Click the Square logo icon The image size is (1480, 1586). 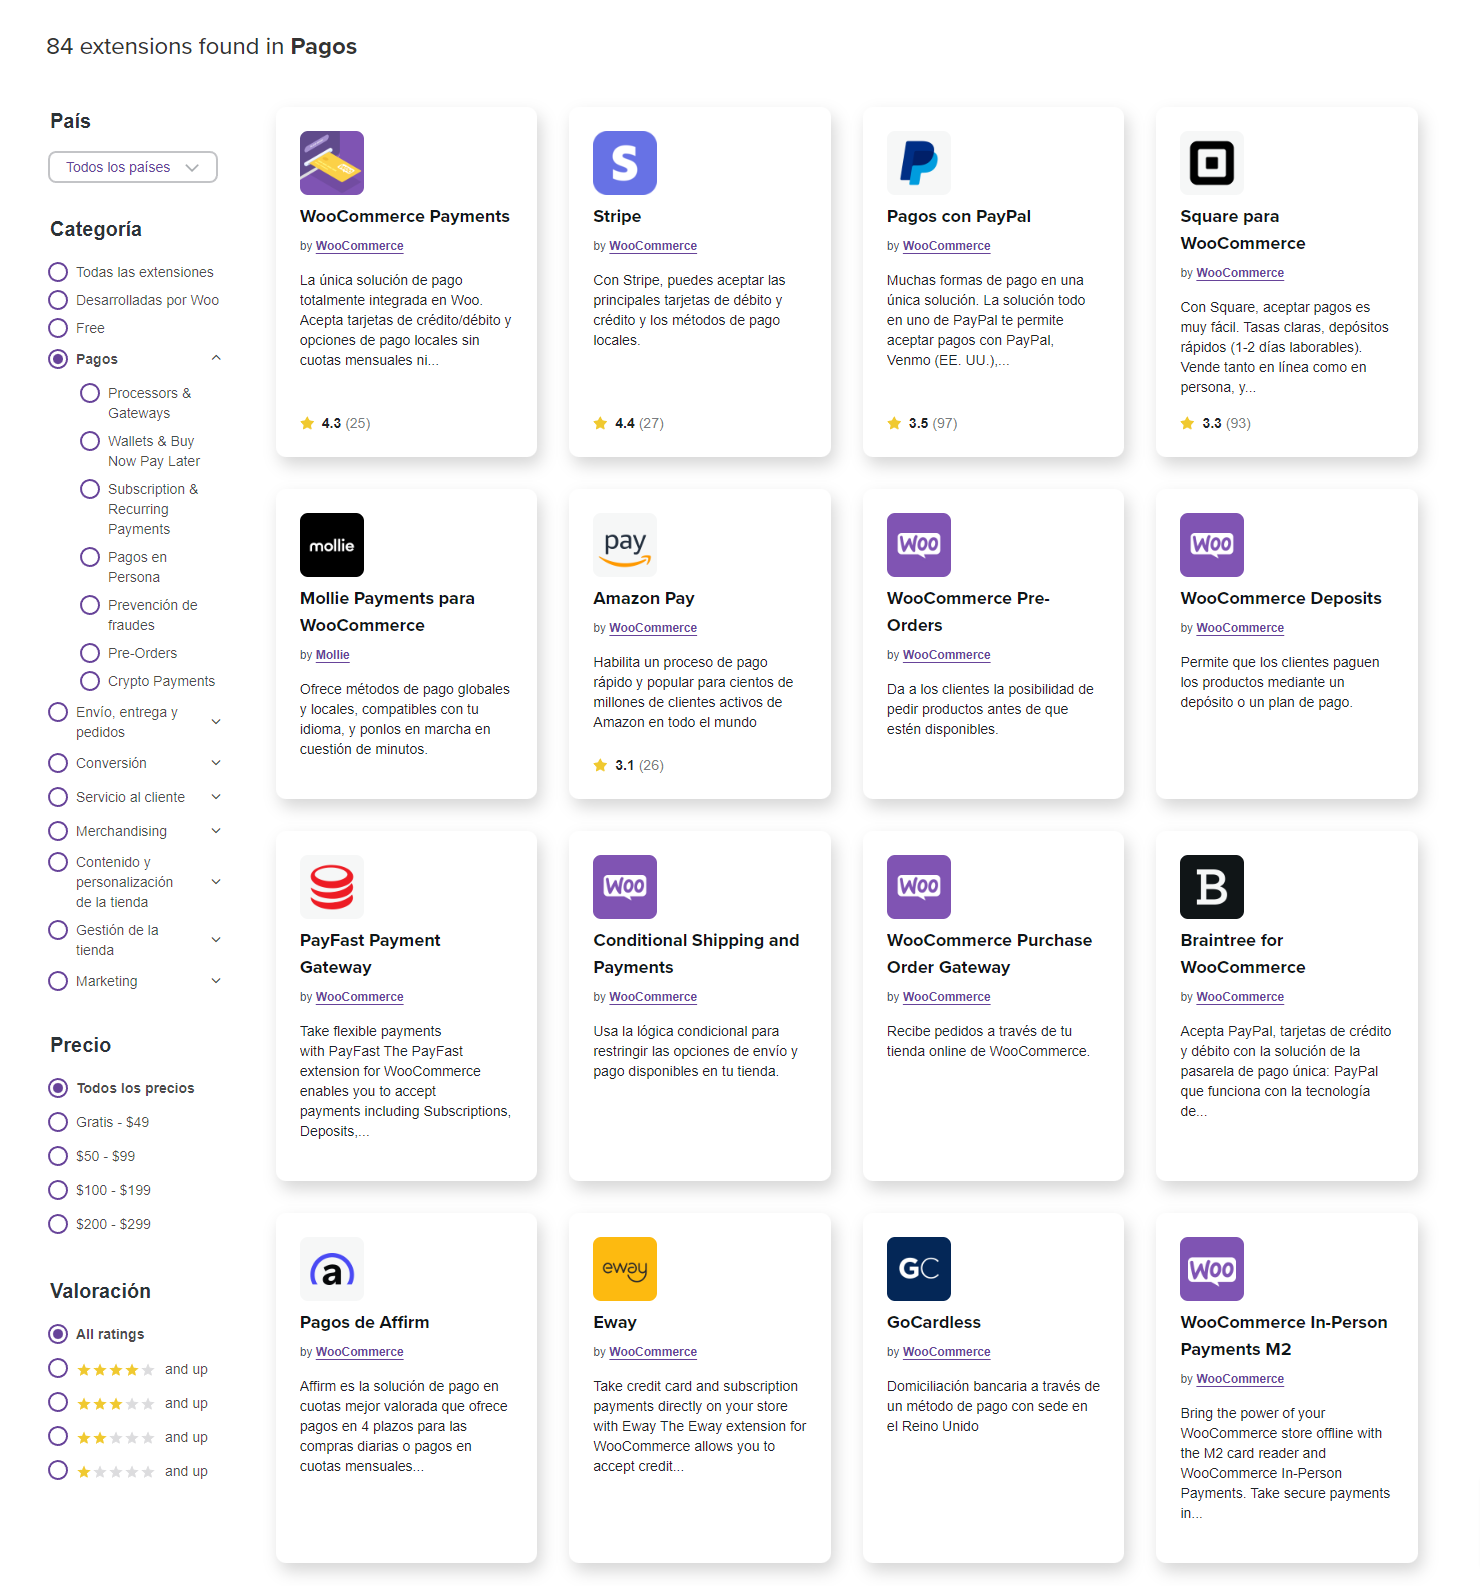coord(1212,163)
